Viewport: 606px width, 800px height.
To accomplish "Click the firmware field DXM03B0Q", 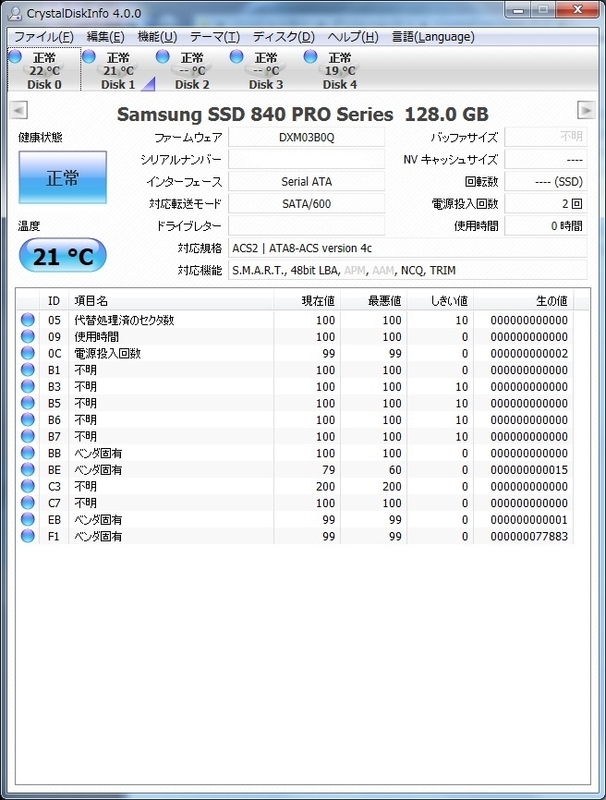I will tap(307, 137).
